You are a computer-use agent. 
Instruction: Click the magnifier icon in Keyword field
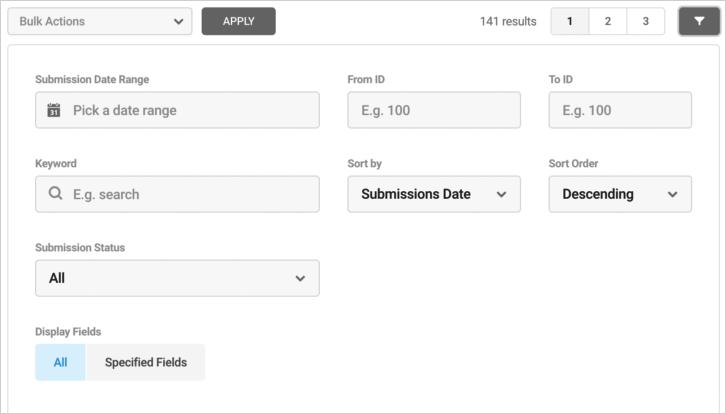click(54, 194)
